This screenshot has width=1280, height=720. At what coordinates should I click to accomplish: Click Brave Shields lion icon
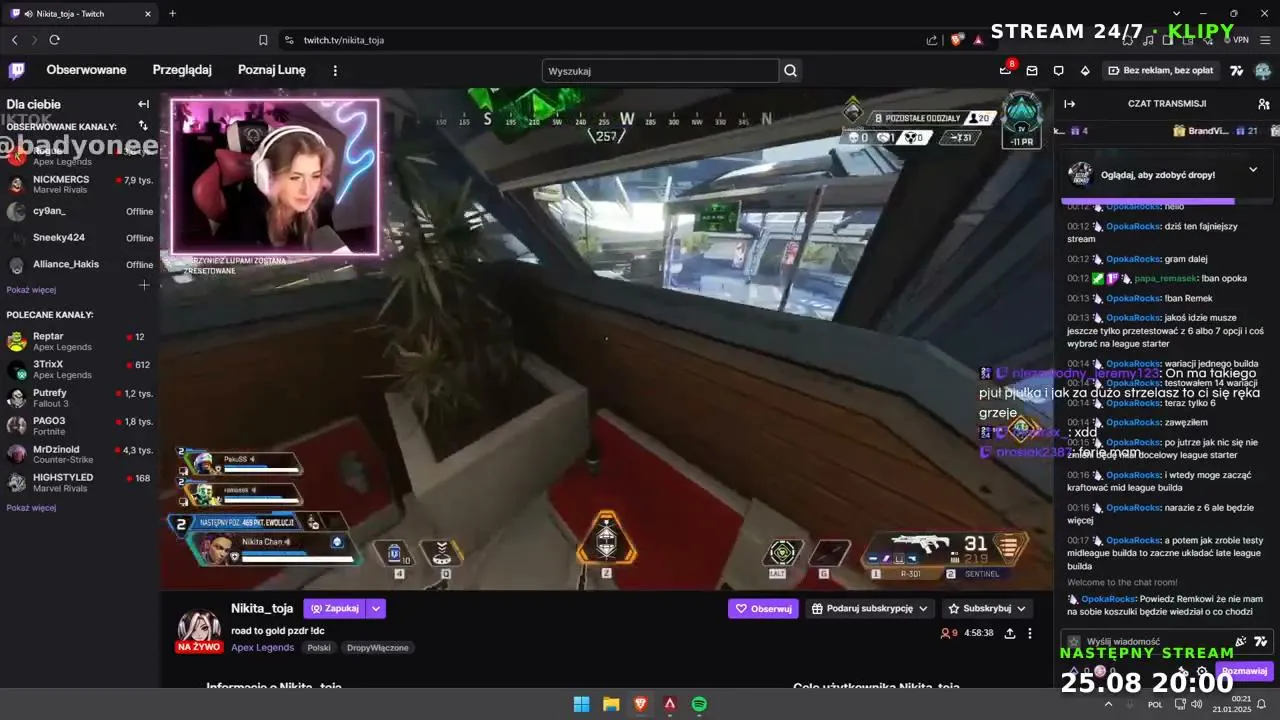(x=957, y=40)
